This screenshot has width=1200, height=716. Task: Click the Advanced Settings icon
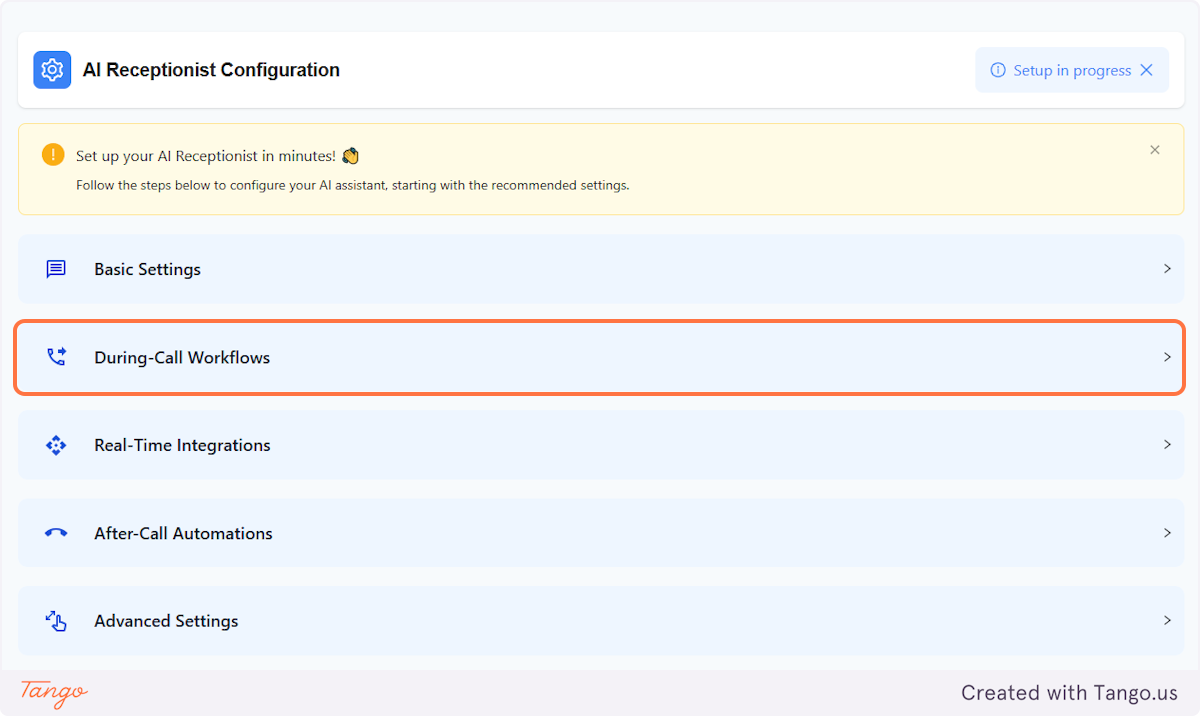[x=57, y=620]
